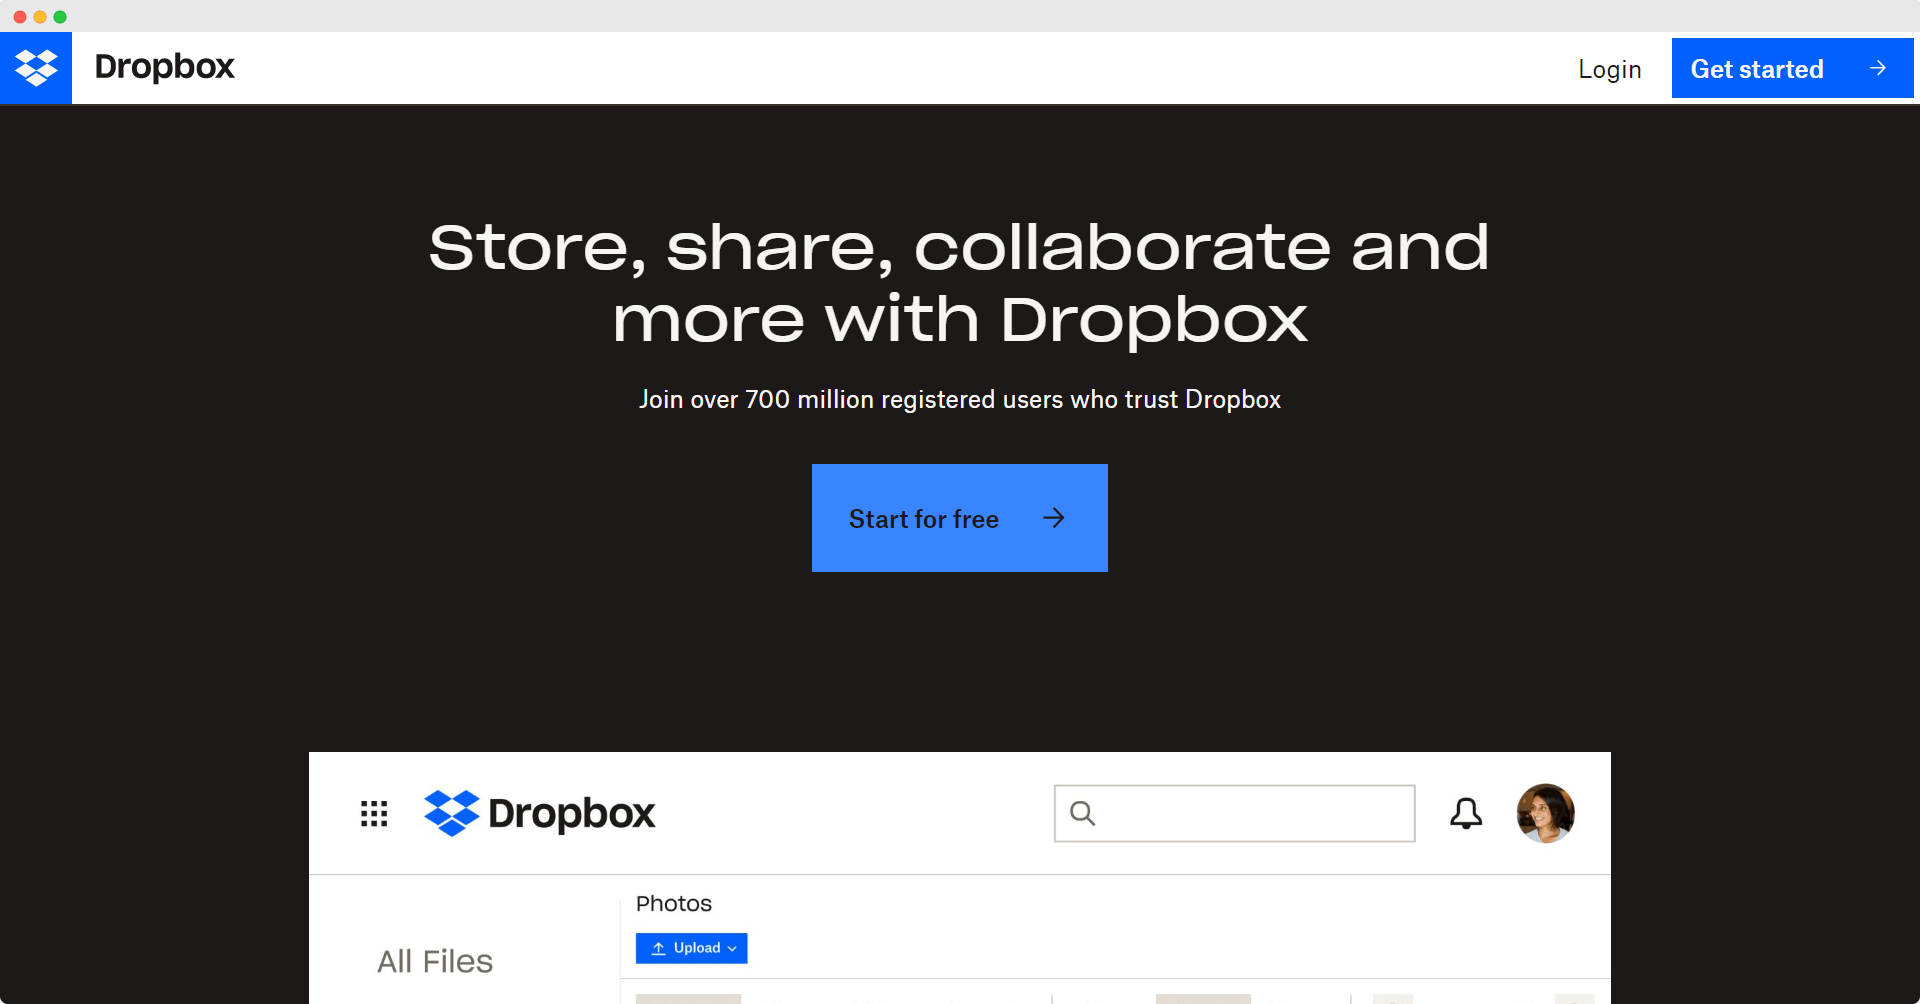Click the Dropbox logo icon in the header

tap(36, 68)
